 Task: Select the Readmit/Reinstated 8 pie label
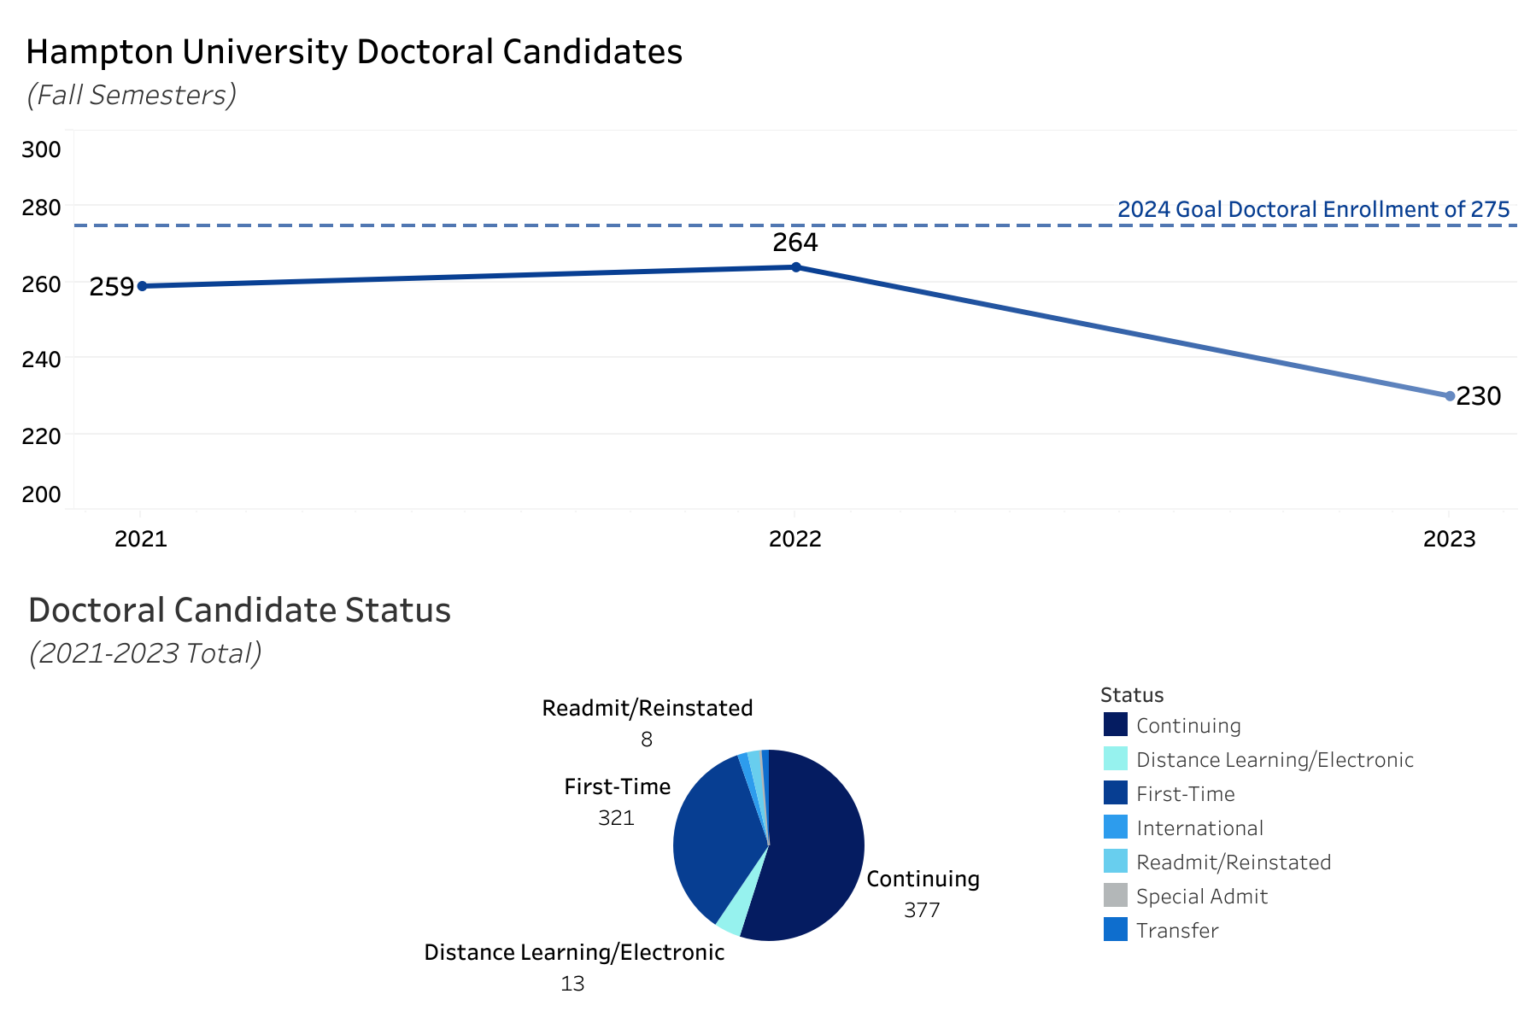click(647, 723)
